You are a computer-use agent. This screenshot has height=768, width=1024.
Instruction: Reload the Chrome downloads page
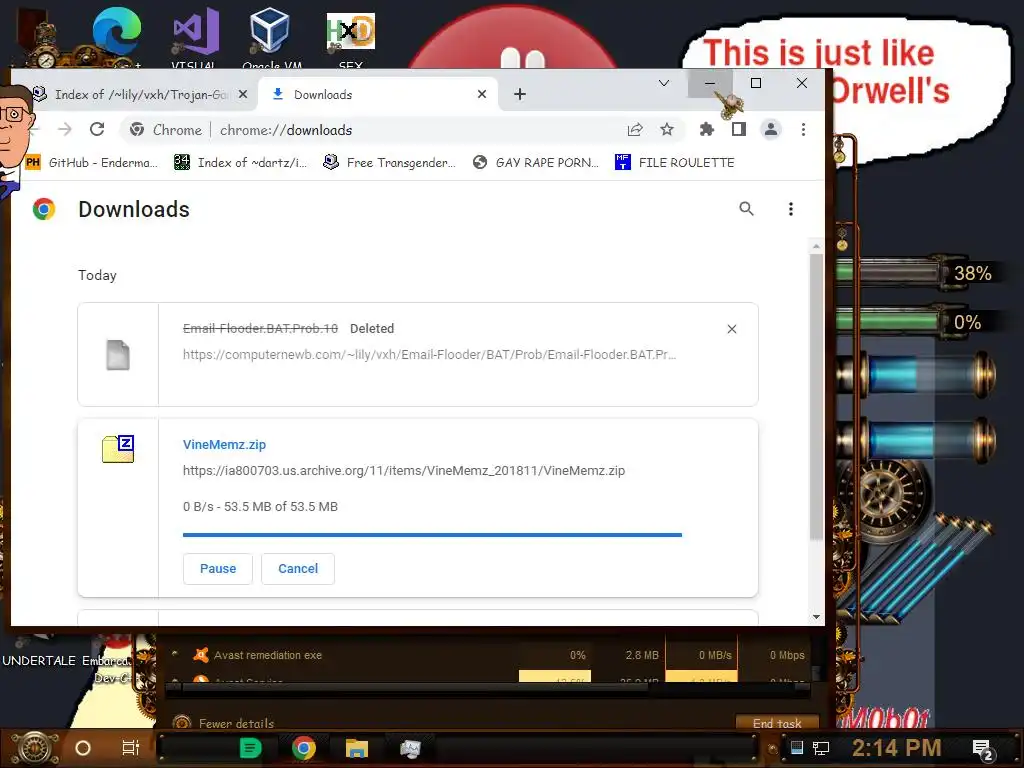point(97,129)
